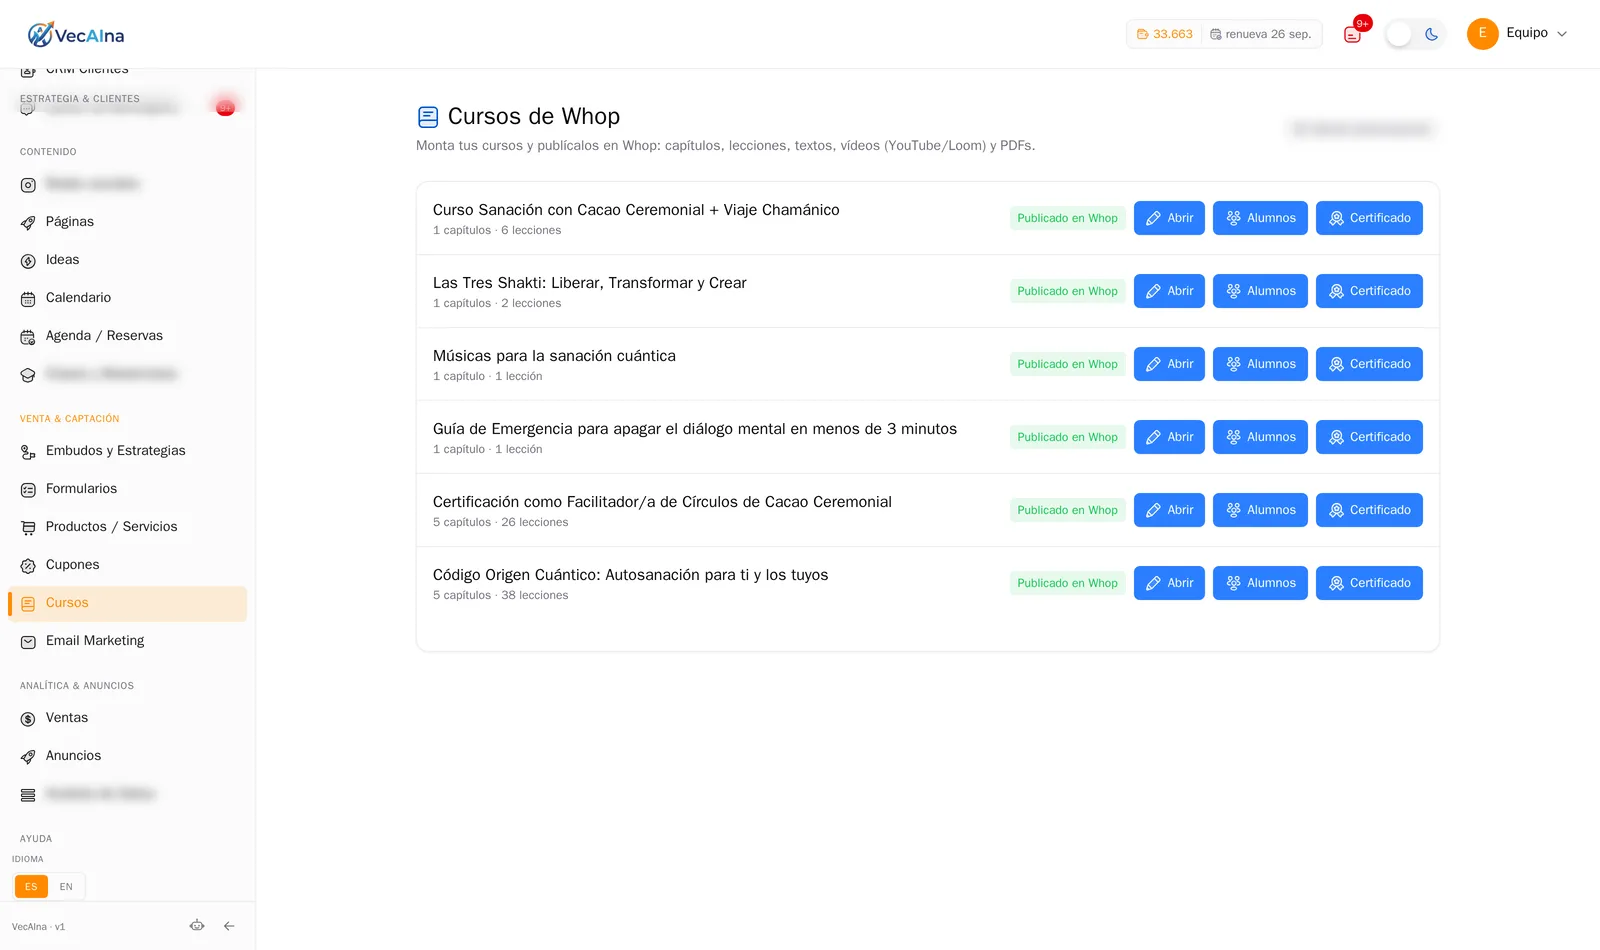Viewport: 1600px width, 950px height.
Task: View Alumnos for Certificación como Facilitador/a course
Action: click(x=1260, y=510)
